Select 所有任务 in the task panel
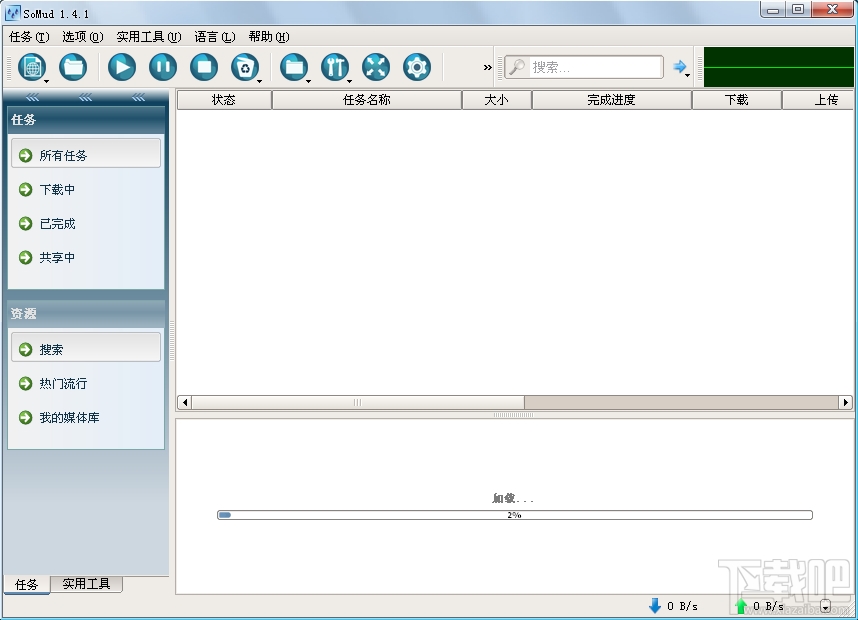858x620 pixels. pos(86,155)
